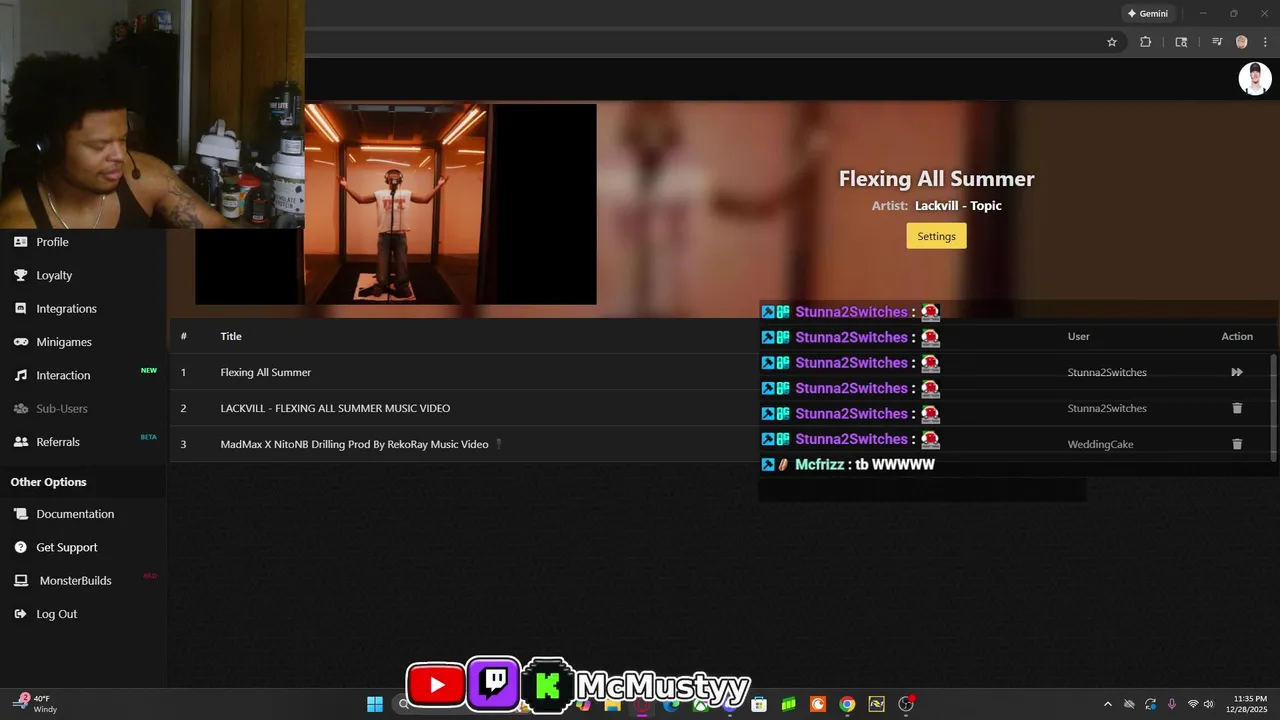Click the microphone tray icon
Image resolution: width=1280 pixels, height=720 pixels.
pyautogui.click(x=1172, y=704)
